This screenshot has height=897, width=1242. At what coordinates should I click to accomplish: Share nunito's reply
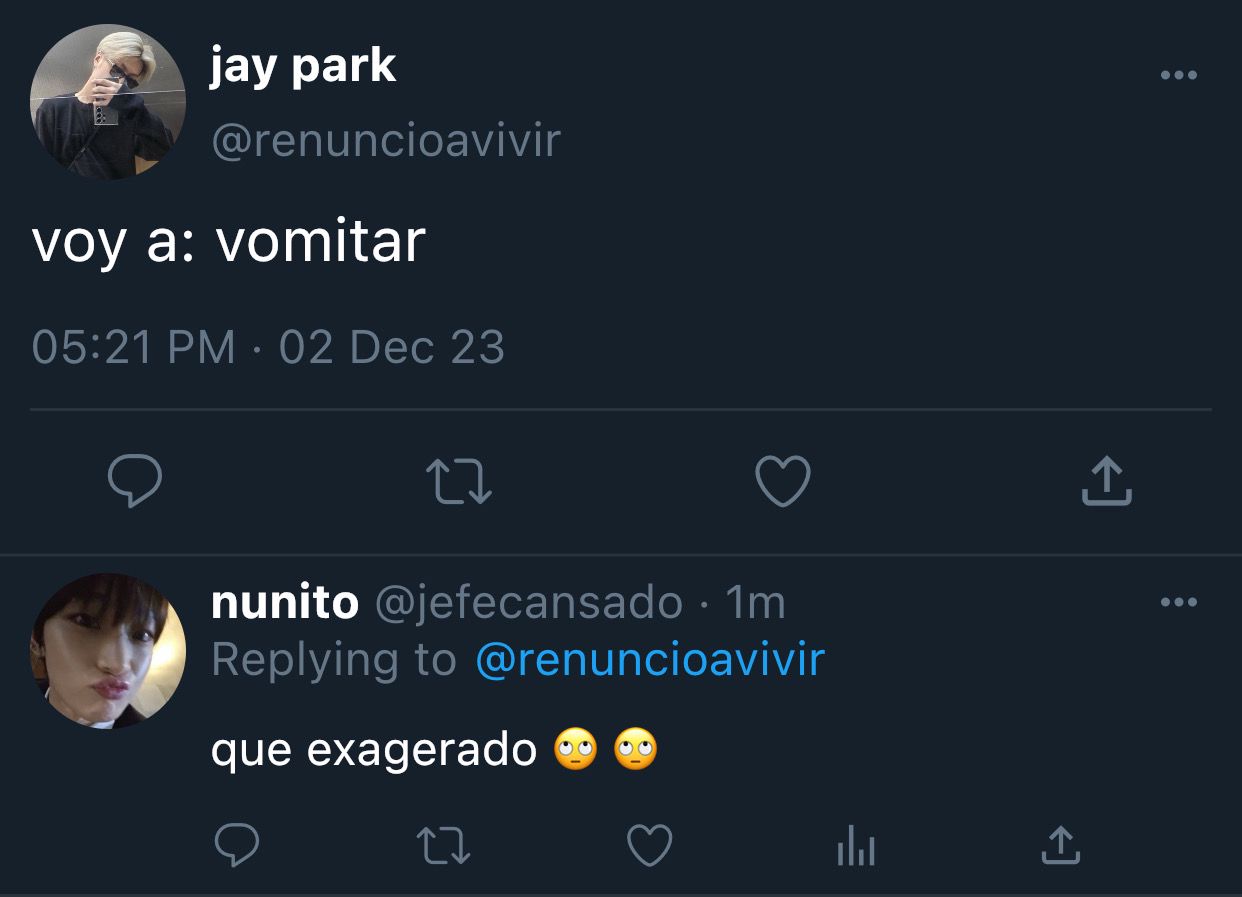pyautogui.click(x=1061, y=845)
